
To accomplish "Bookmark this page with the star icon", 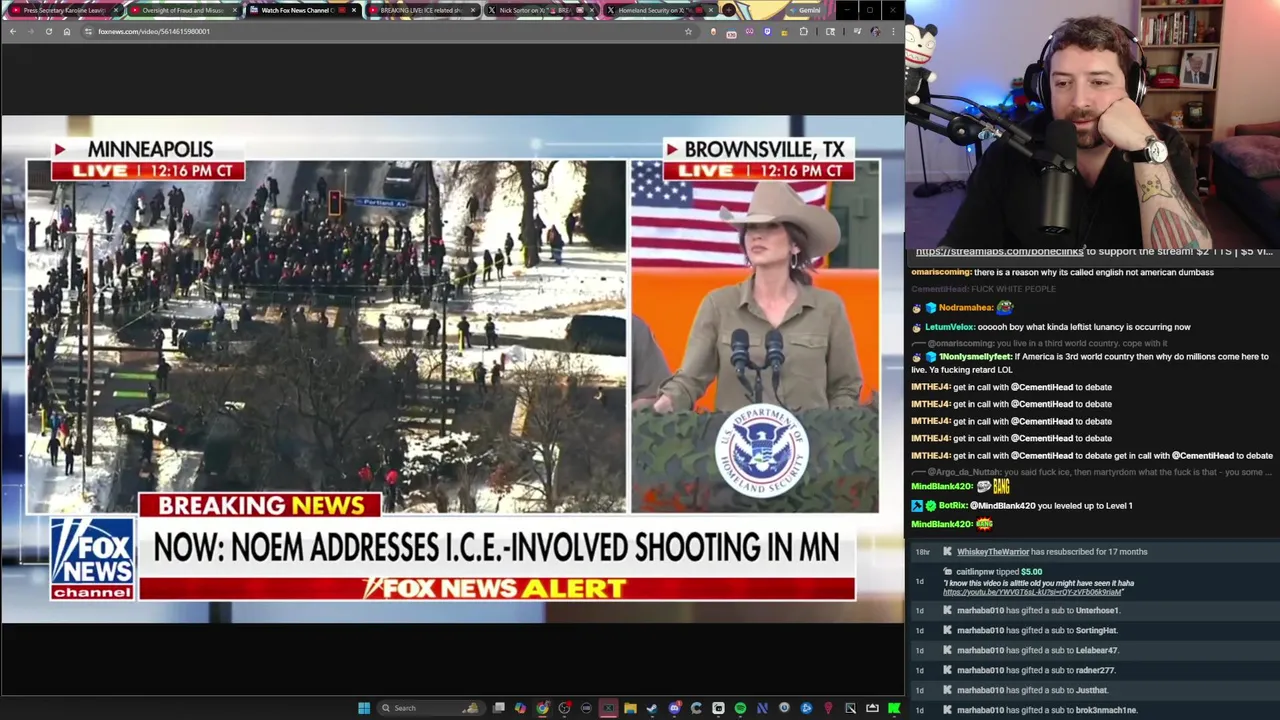I will click(688, 31).
